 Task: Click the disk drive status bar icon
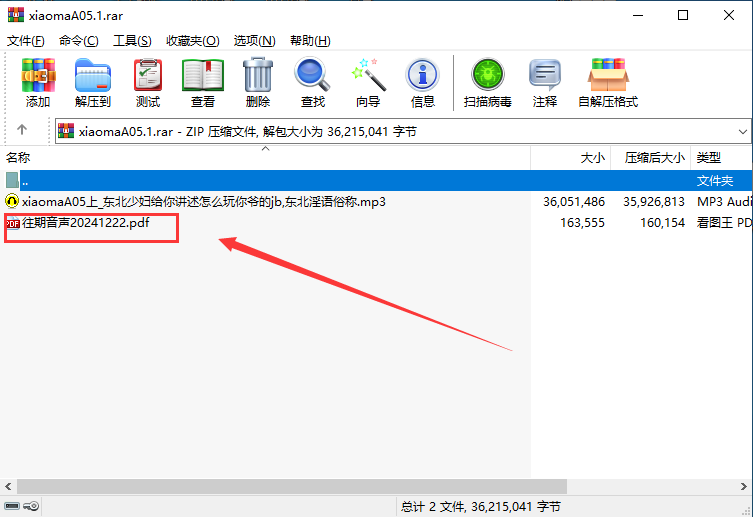click(12, 506)
